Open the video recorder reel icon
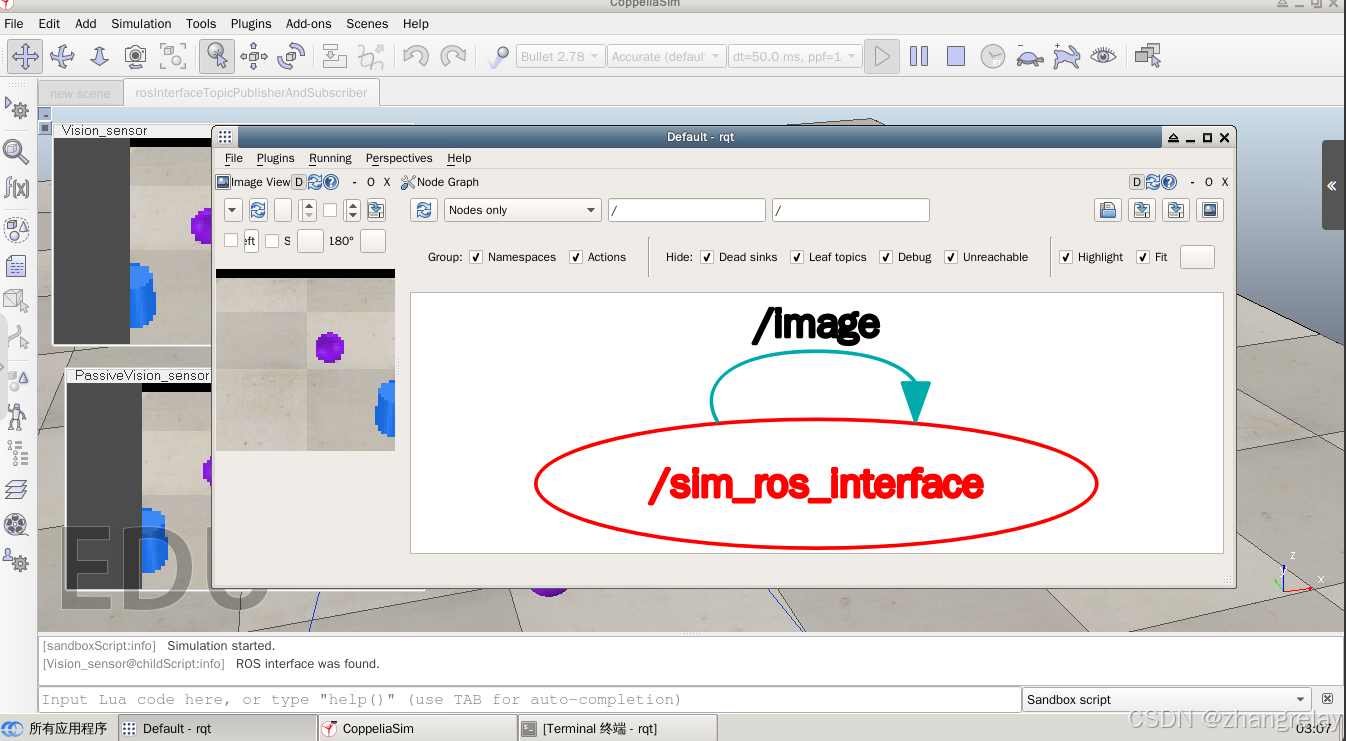The width and height of the screenshot is (1346, 741). (16, 523)
